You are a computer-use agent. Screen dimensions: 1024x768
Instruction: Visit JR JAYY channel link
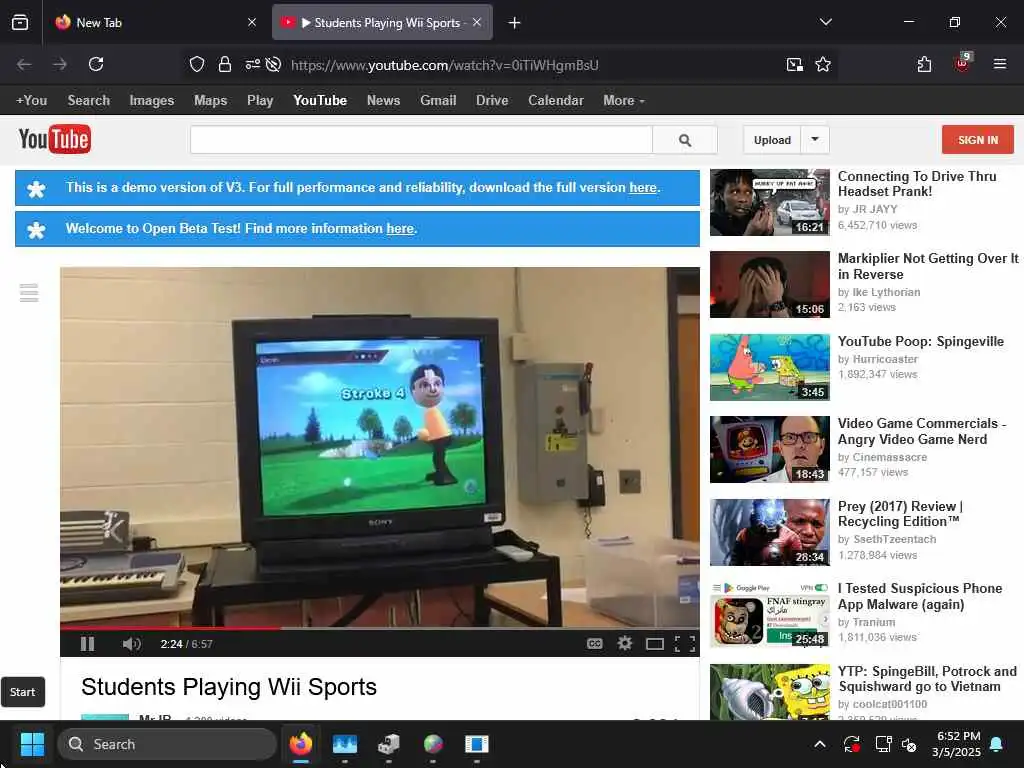tap(875, 209)
